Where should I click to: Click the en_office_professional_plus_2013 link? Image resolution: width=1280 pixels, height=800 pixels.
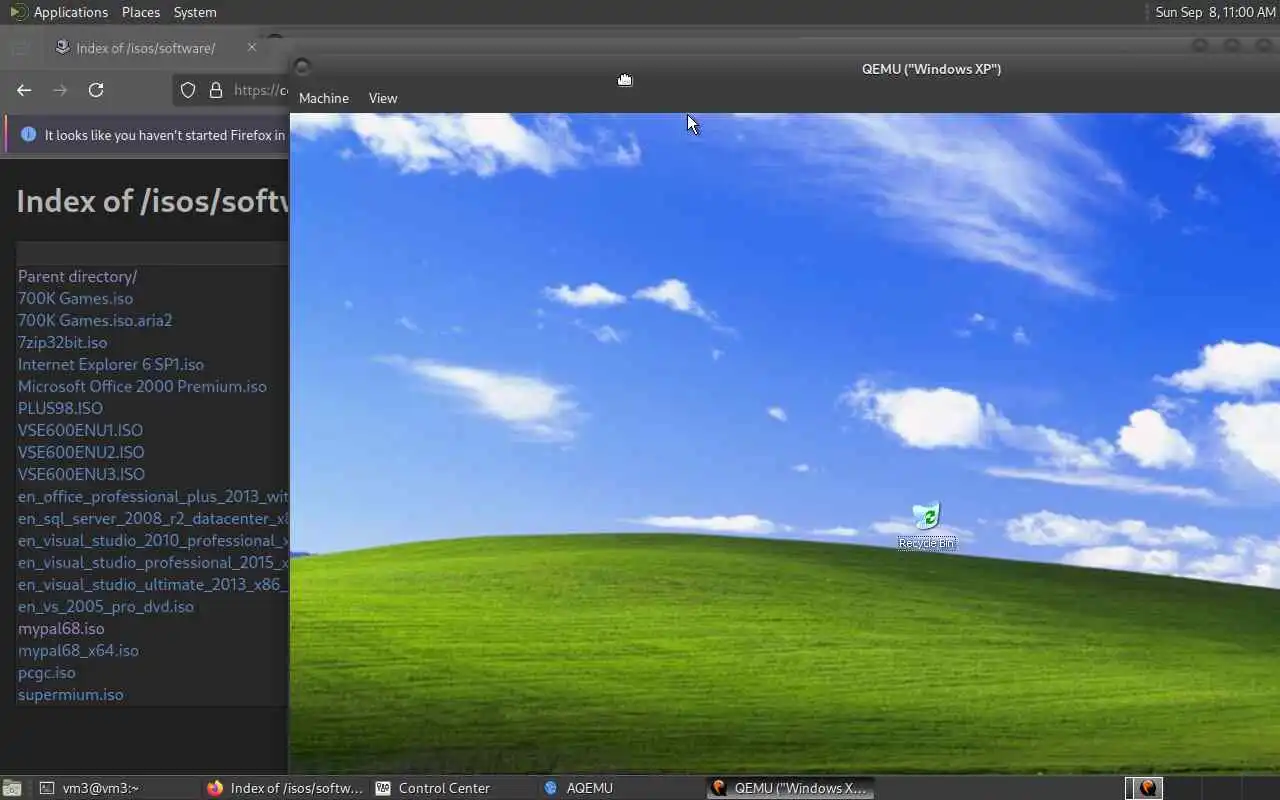[x=153, y=496]
